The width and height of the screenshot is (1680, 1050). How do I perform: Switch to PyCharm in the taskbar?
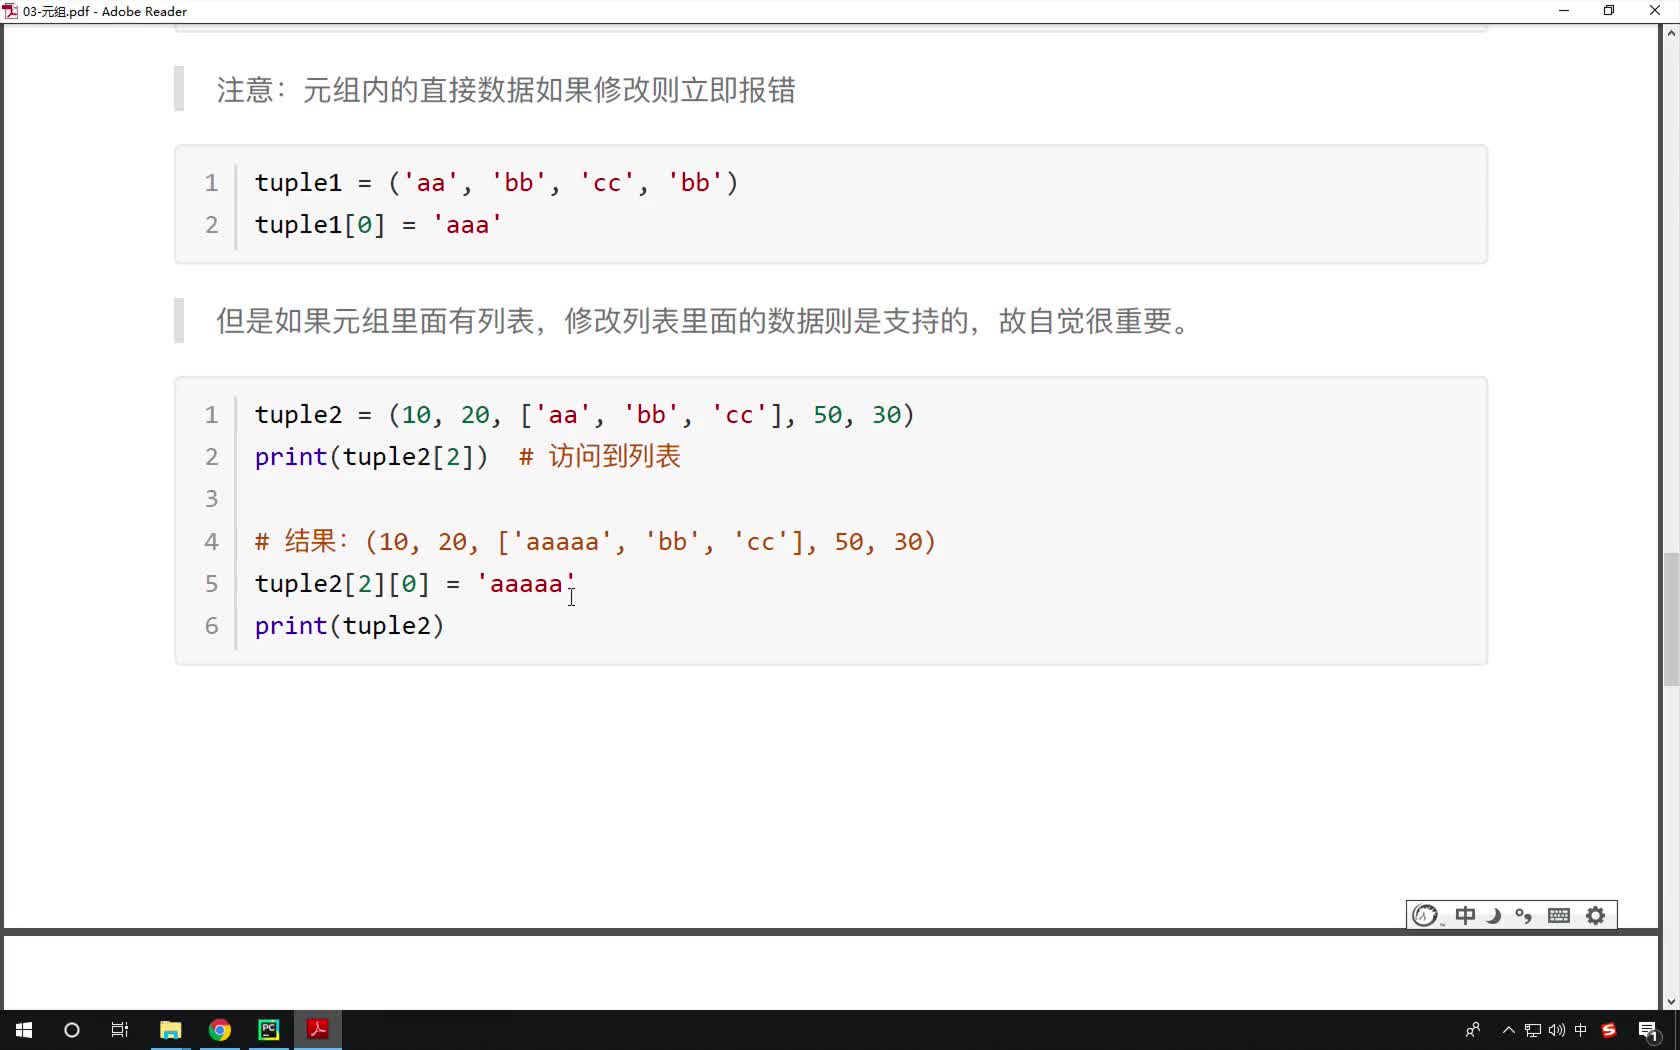click(269, 1030)
